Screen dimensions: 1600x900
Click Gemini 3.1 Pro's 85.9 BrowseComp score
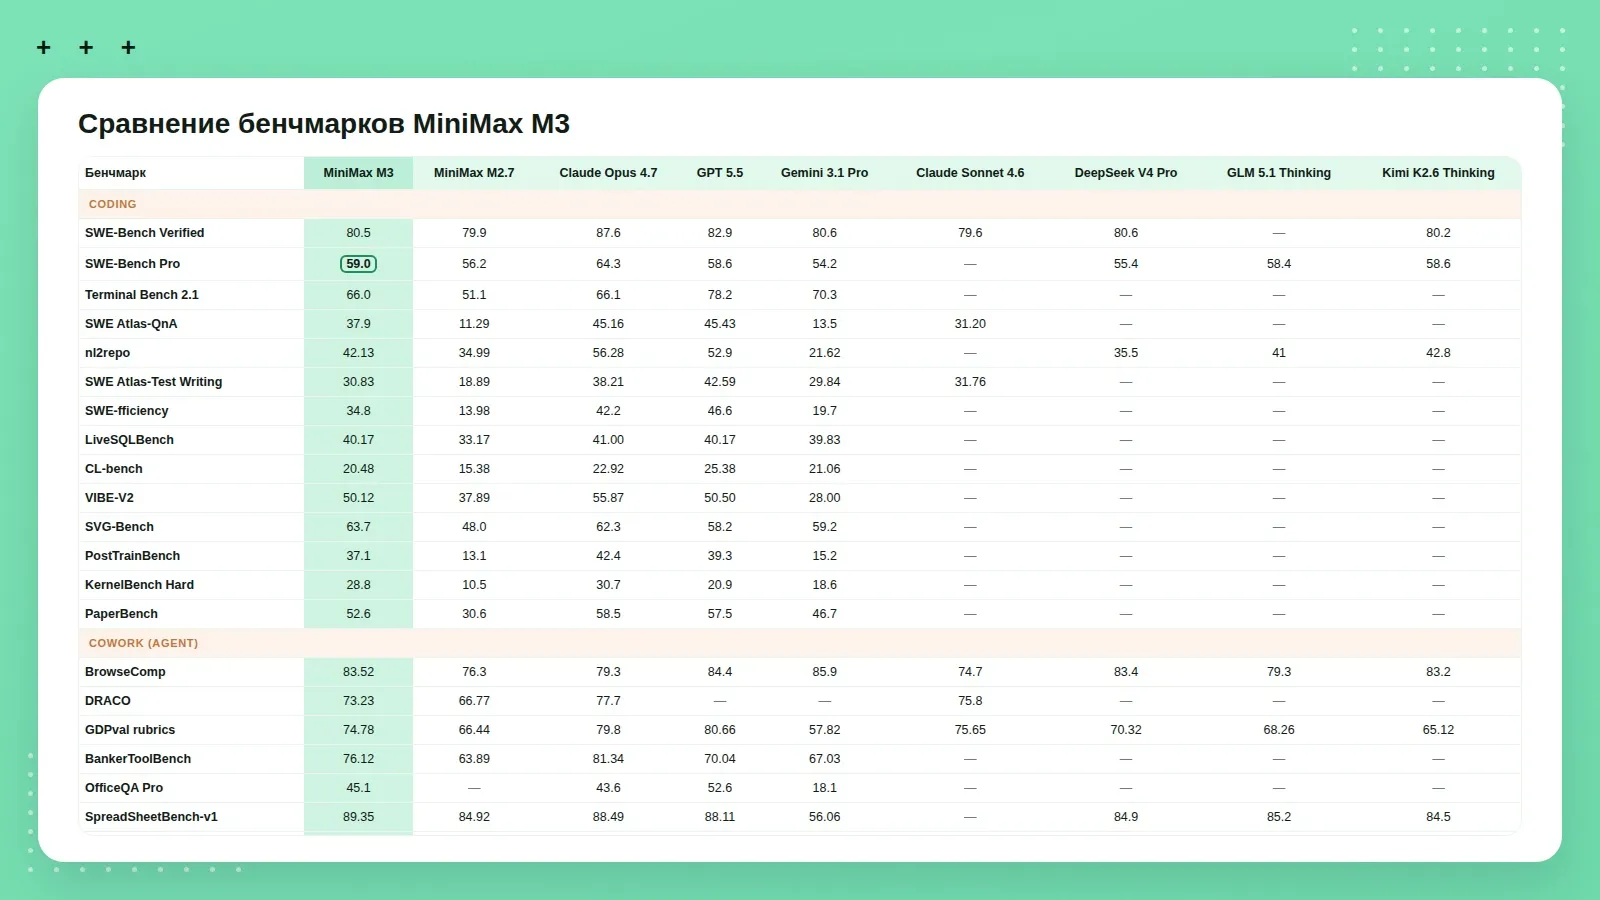click(825, 672)
